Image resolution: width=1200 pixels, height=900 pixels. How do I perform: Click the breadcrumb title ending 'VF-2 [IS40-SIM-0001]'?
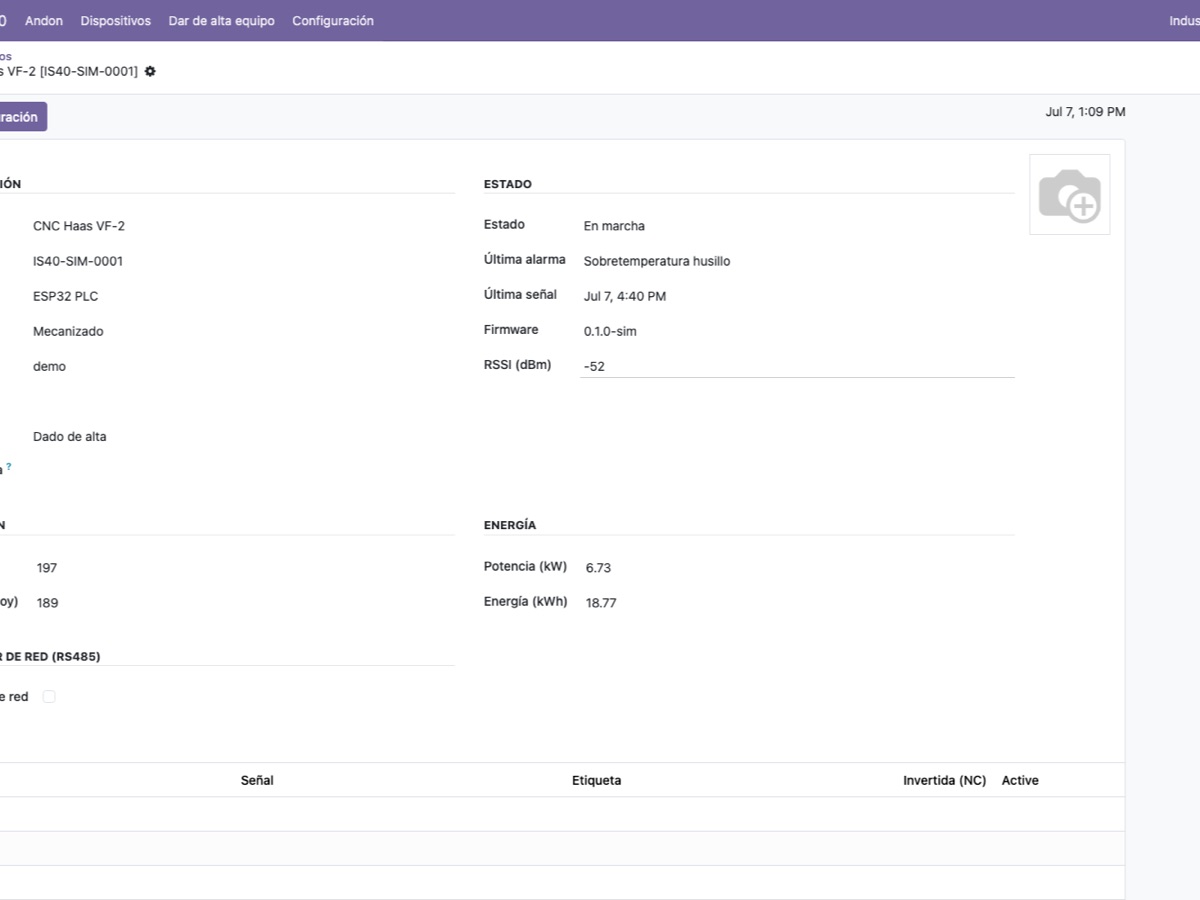[69, 72]
